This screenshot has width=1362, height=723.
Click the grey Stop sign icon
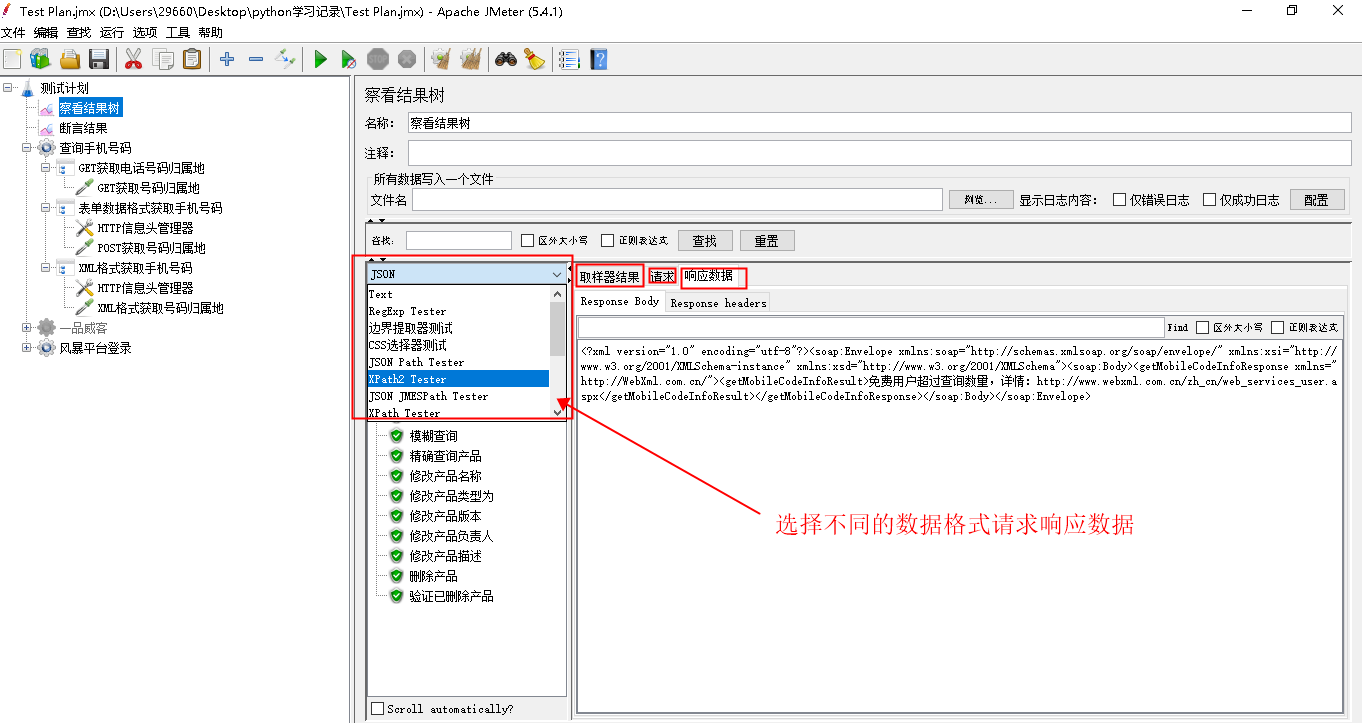pos(378,60)
